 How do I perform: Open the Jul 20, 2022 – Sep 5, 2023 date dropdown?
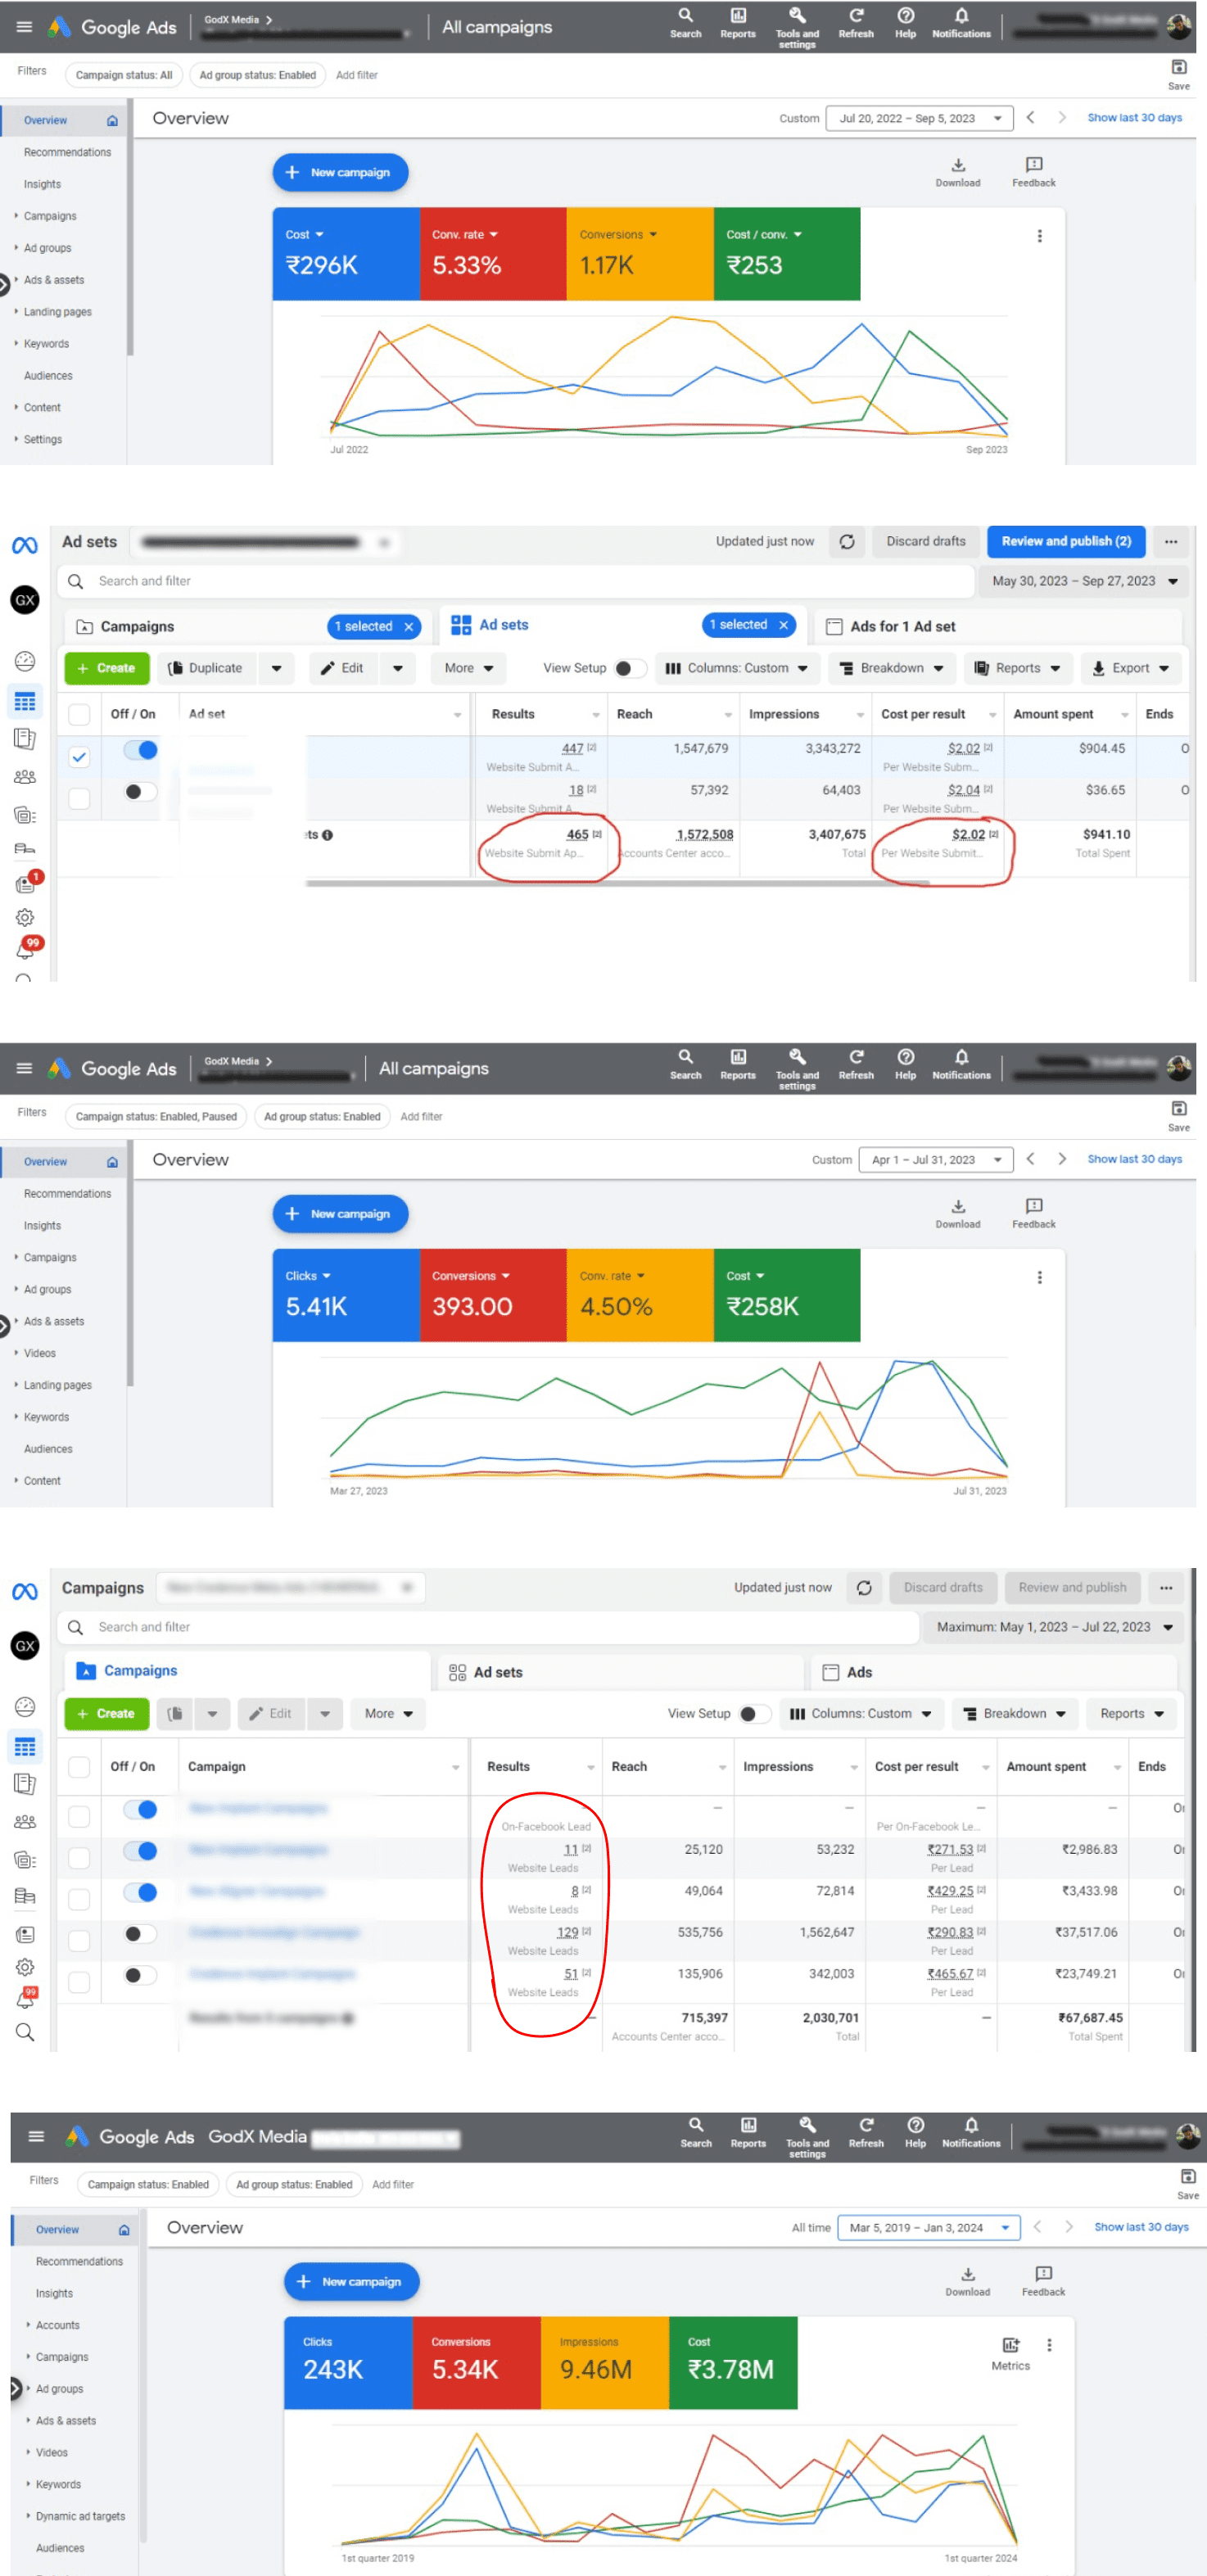click(x=919, y=118)
